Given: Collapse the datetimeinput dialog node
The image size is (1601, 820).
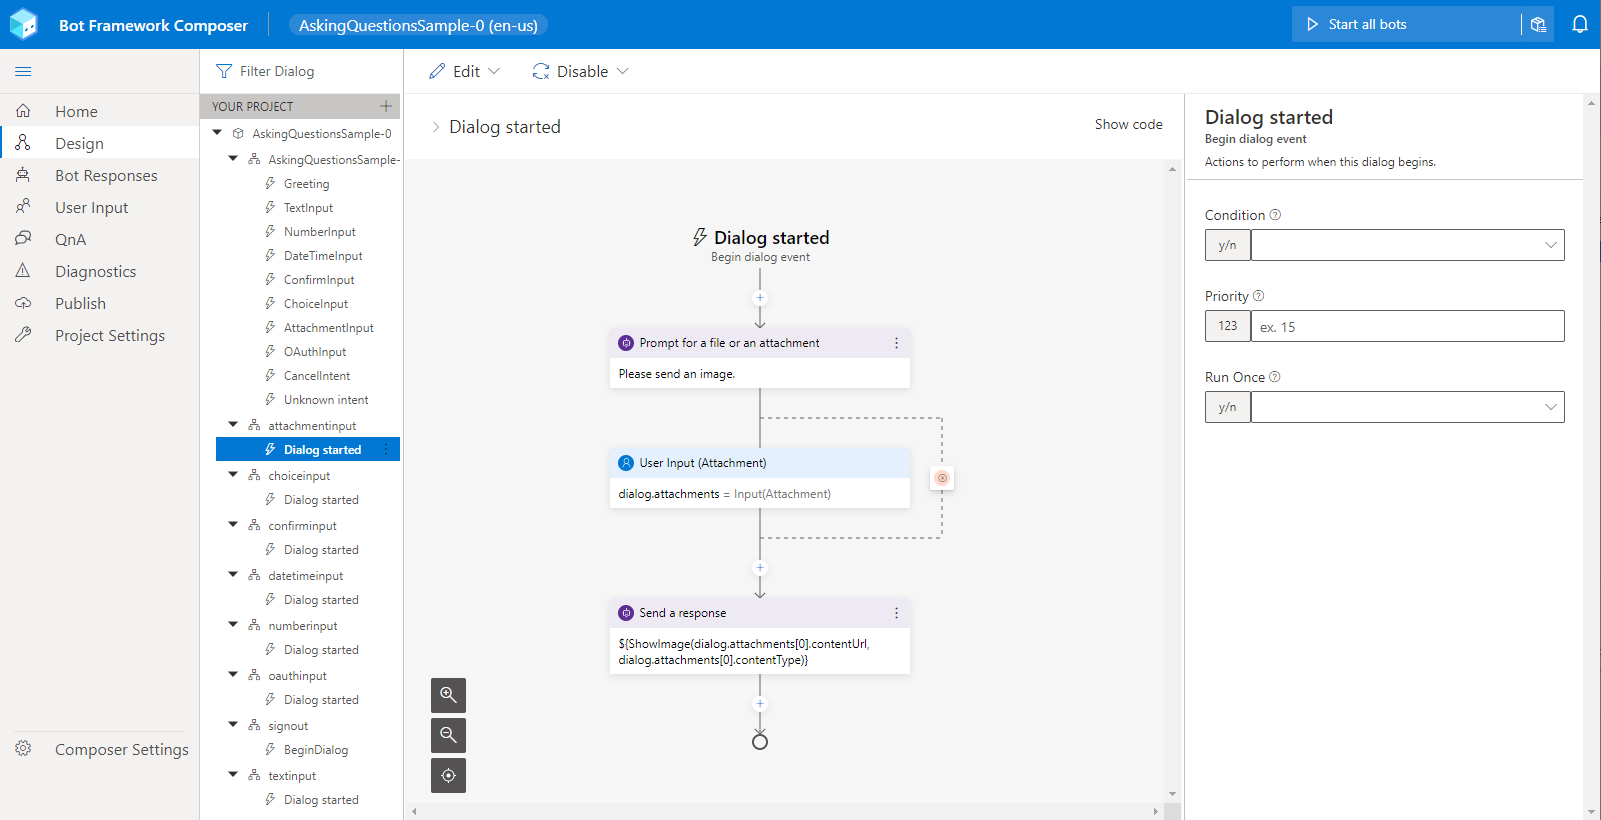Looking at the screenshot, I should [233, 575].
